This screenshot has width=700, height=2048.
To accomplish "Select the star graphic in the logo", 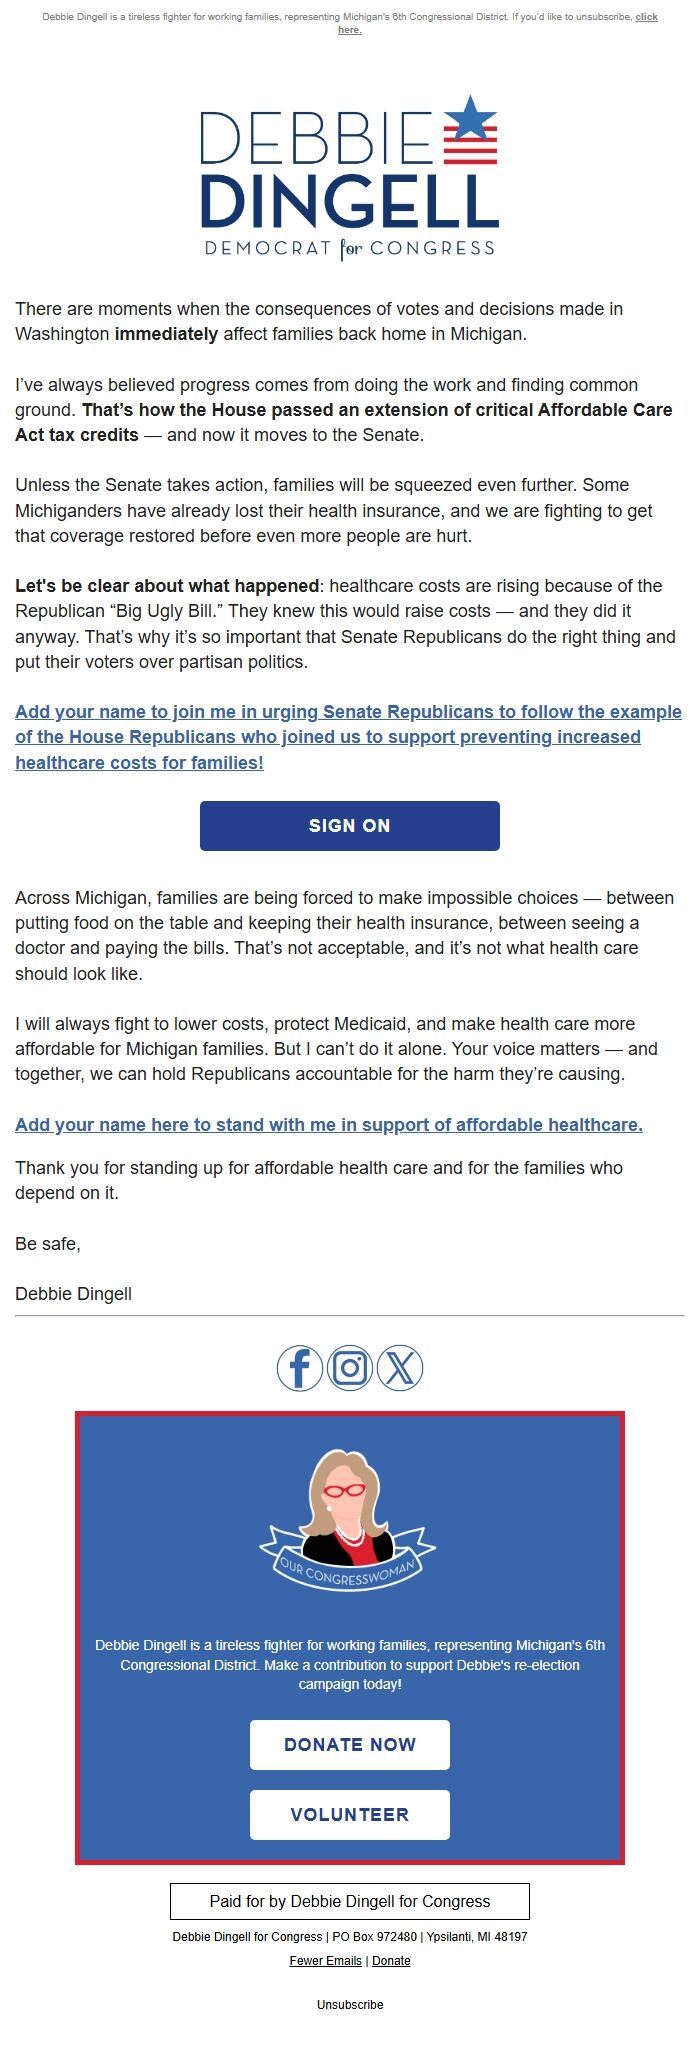I will pos(471,118).
